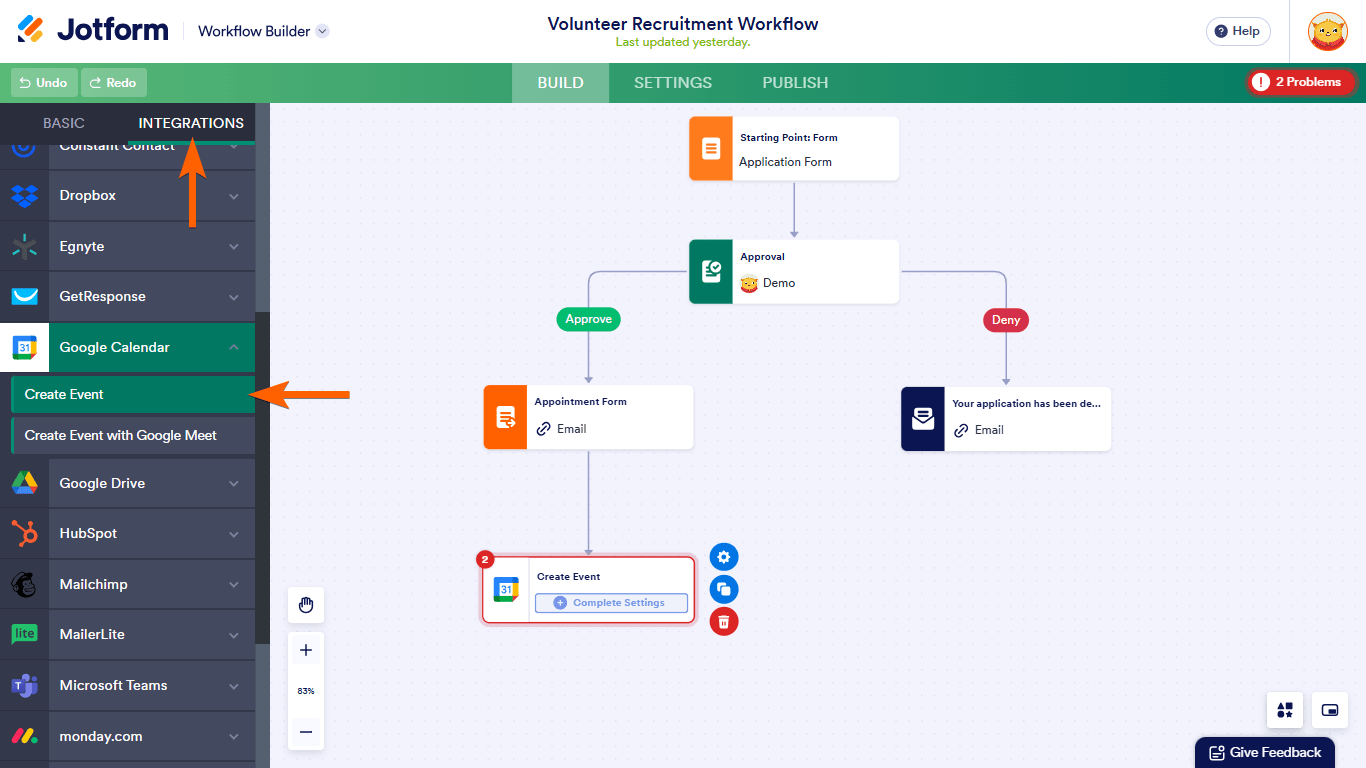Expand the Mailchimp chevron
The image size is (1366, 768).
click(234, 584)
